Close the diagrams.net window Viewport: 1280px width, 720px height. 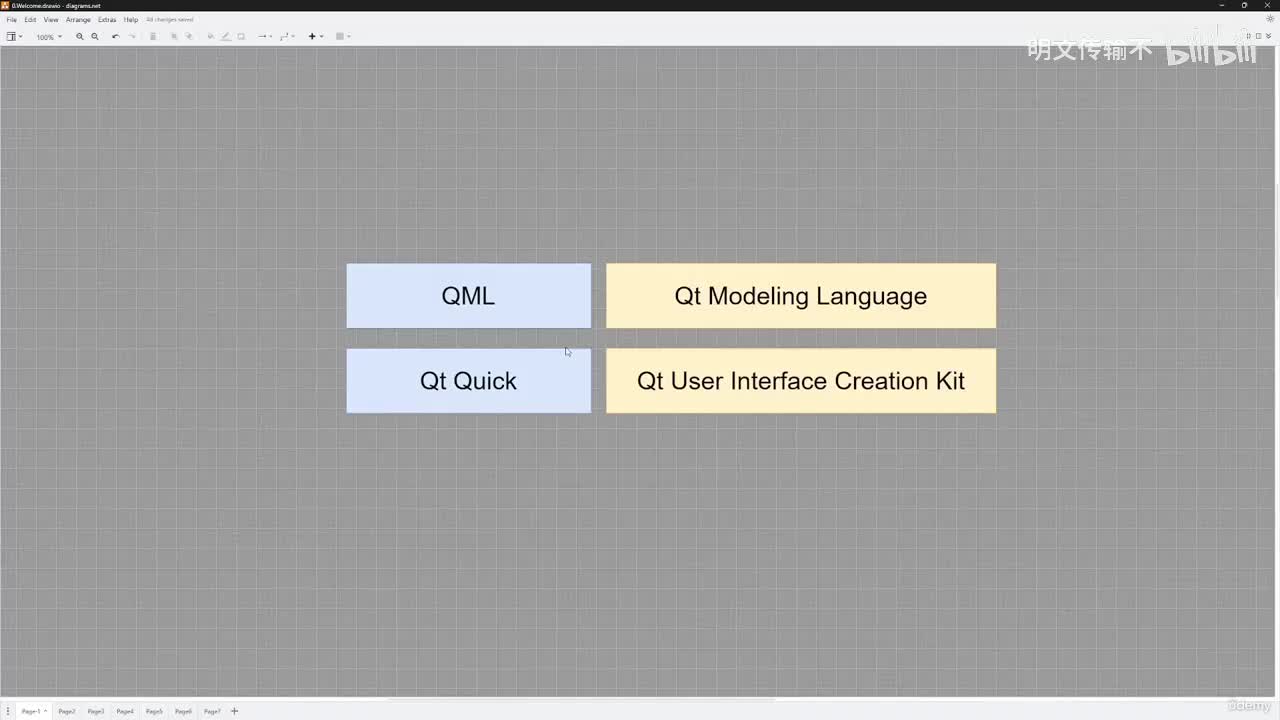pyautogui.click(x=1268, y=5)
